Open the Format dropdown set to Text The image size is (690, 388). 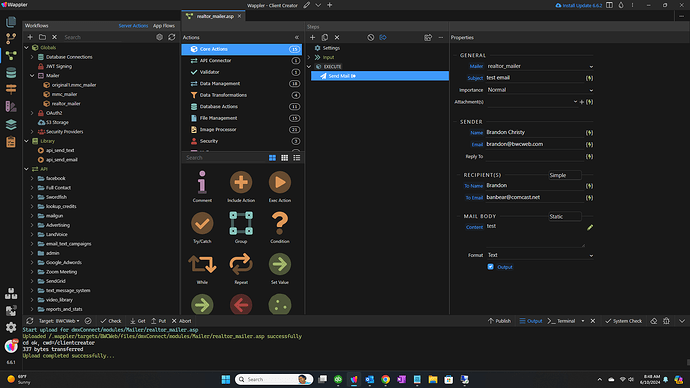pyautogui.click(x=540, y=255)
